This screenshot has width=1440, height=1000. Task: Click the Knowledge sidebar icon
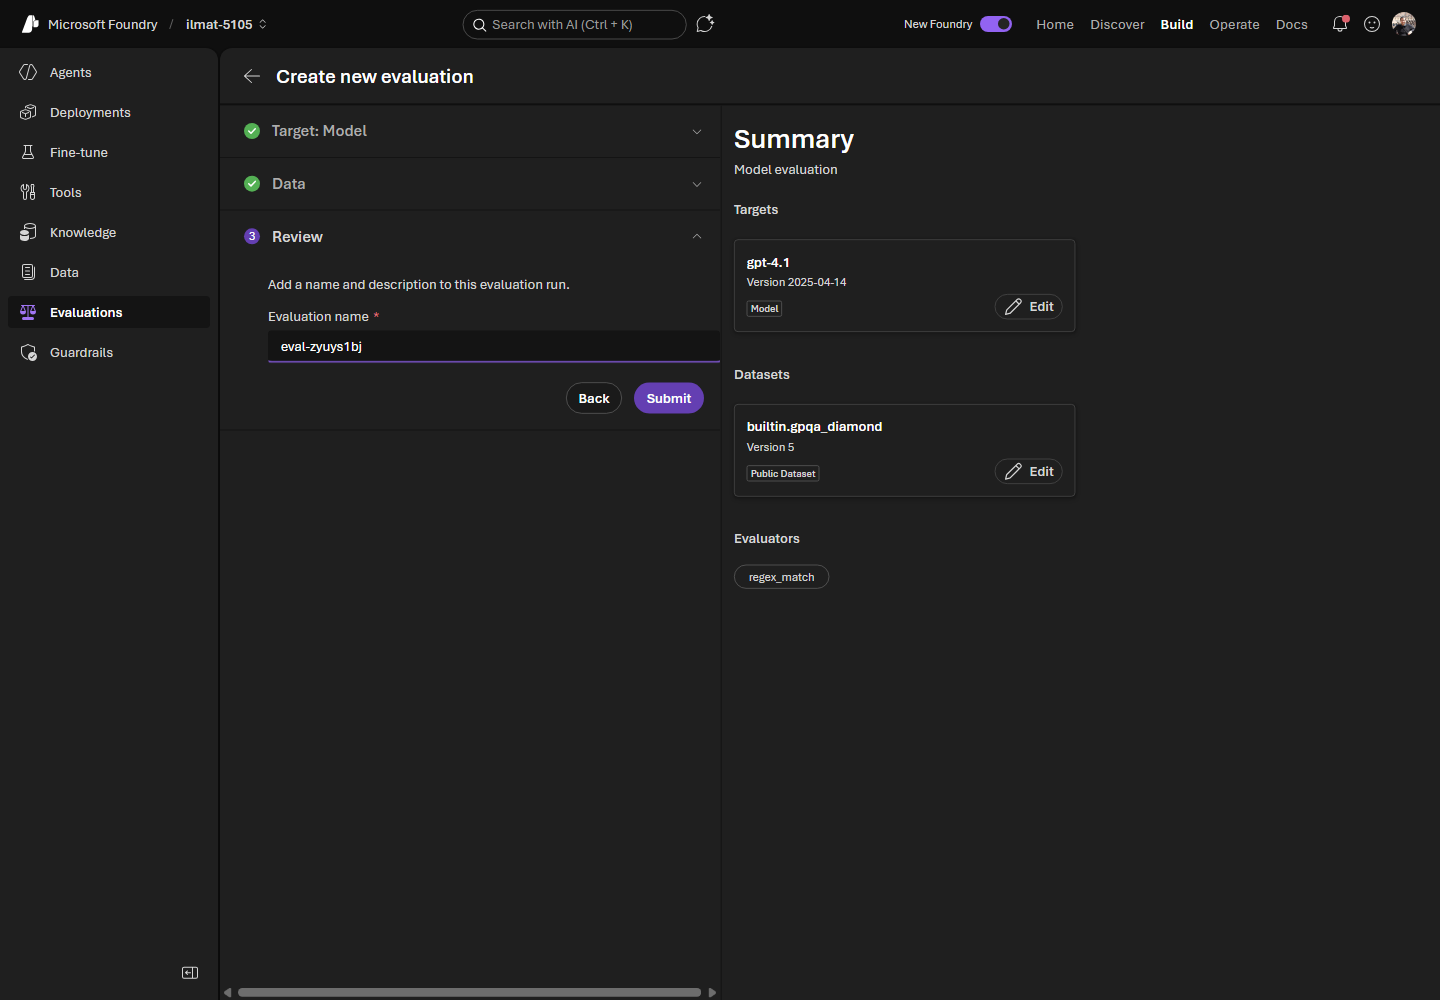(x=28, y=232)
